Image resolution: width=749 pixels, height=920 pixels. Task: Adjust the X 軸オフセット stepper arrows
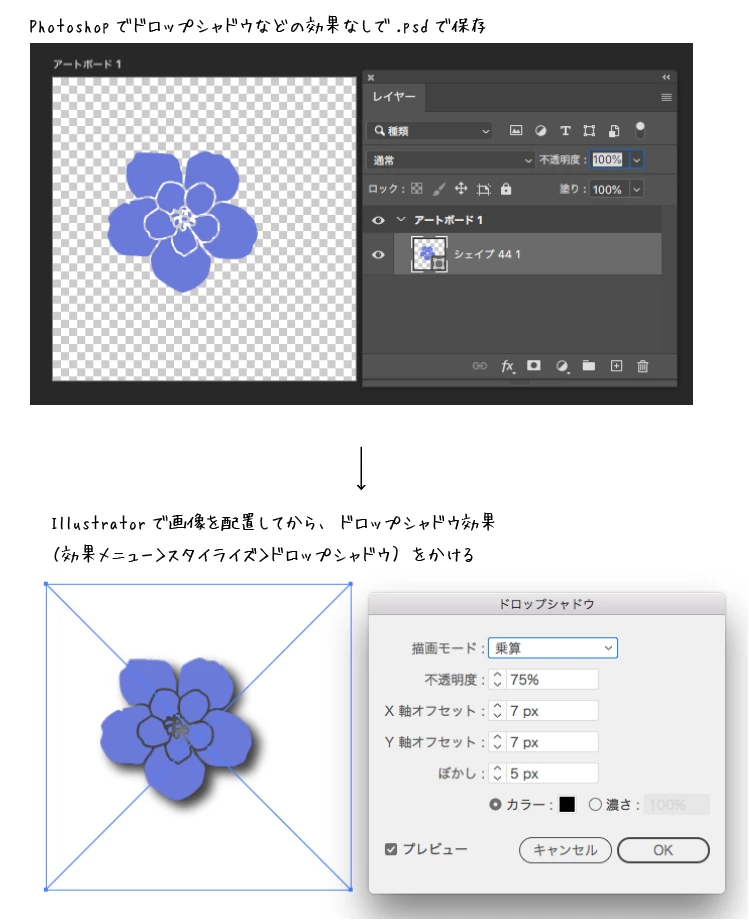click(x=497, y=711)
